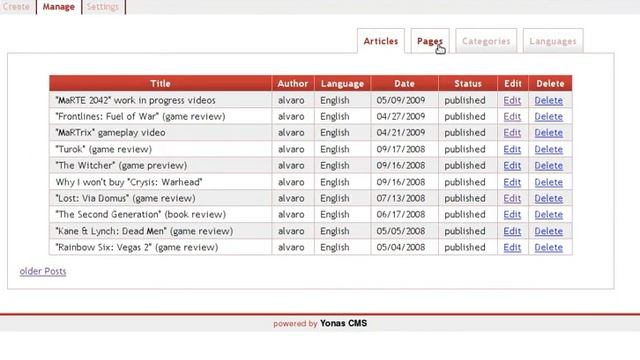This screenshot has height=360, width=640.
Task: Click the 06/17/2008 date cell
Action: coord(404,215)
